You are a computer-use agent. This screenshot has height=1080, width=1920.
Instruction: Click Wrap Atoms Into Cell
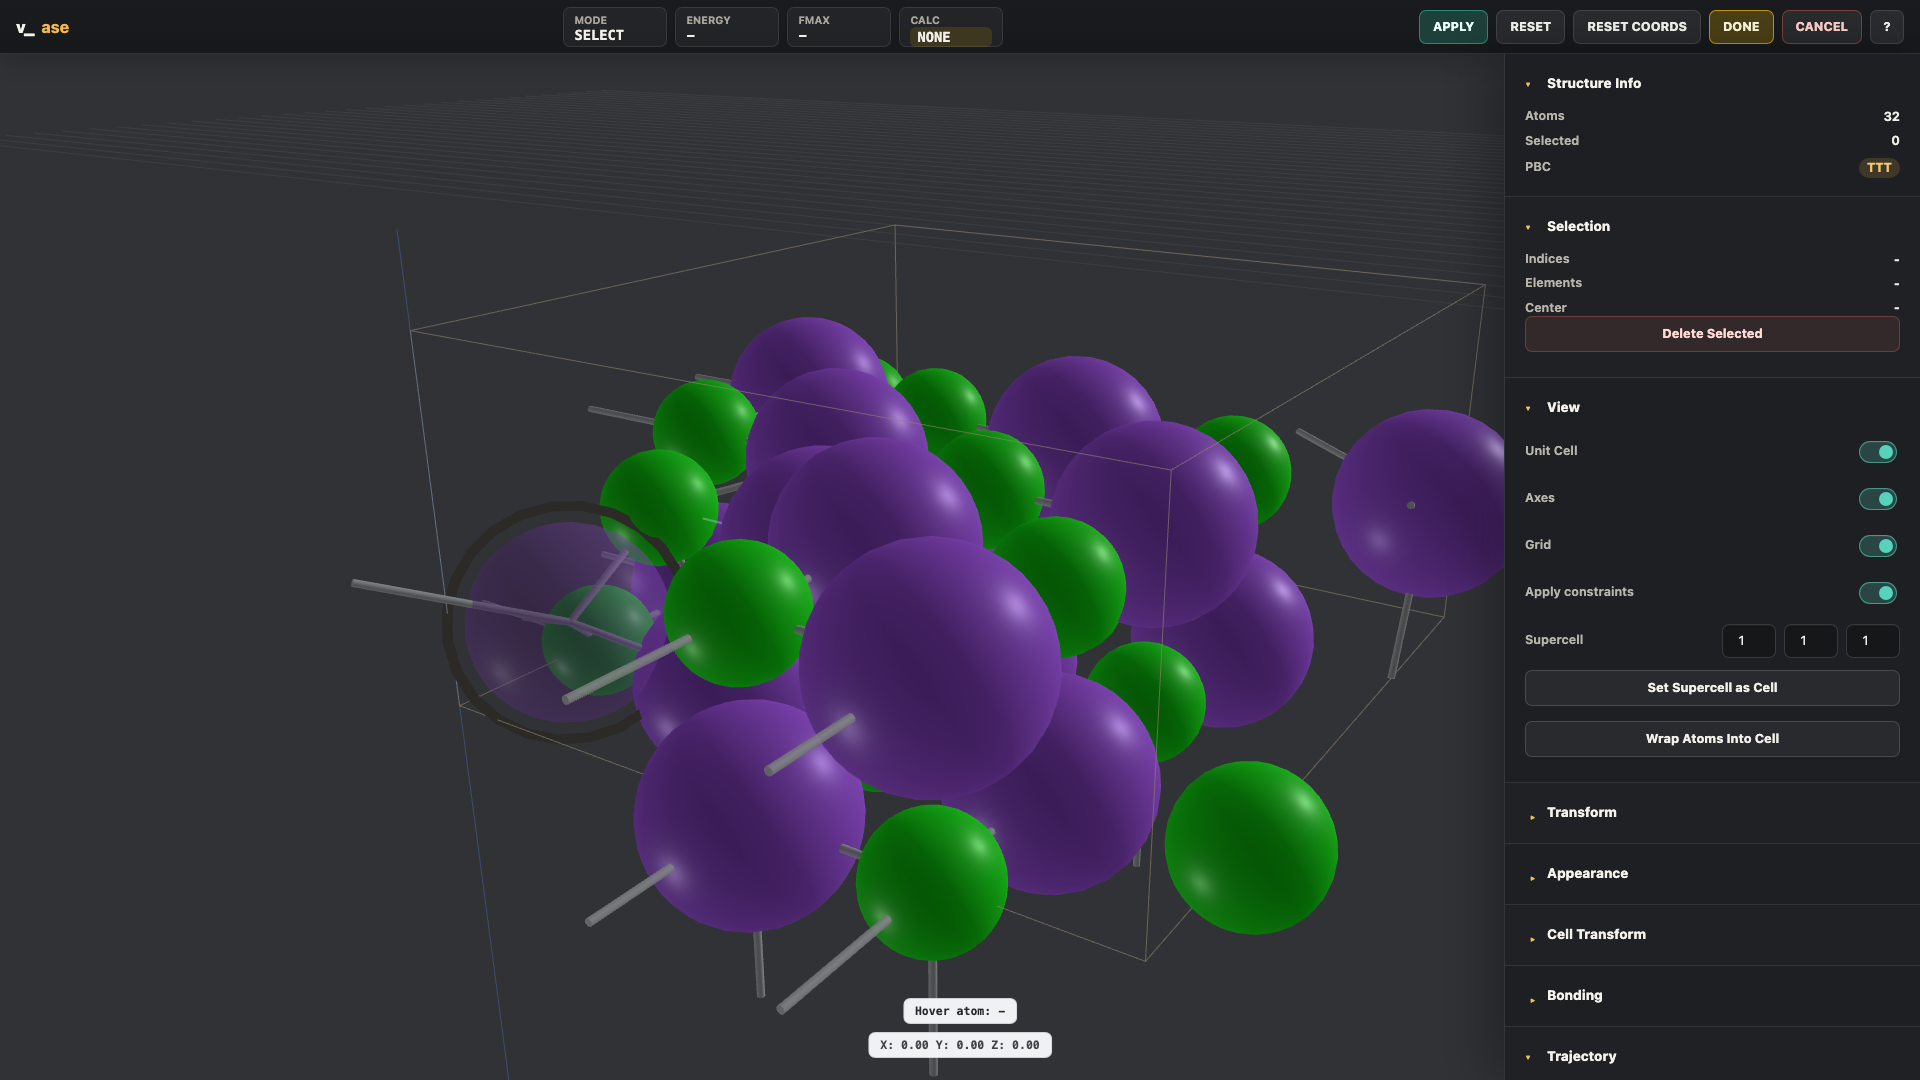pyautogui.click(x=1712, y=739)
